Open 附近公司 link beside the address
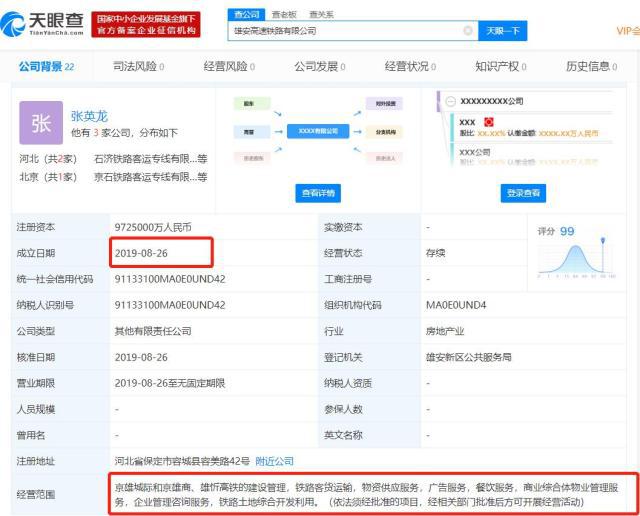Screen dimensions: 640x516 [274, 461]
